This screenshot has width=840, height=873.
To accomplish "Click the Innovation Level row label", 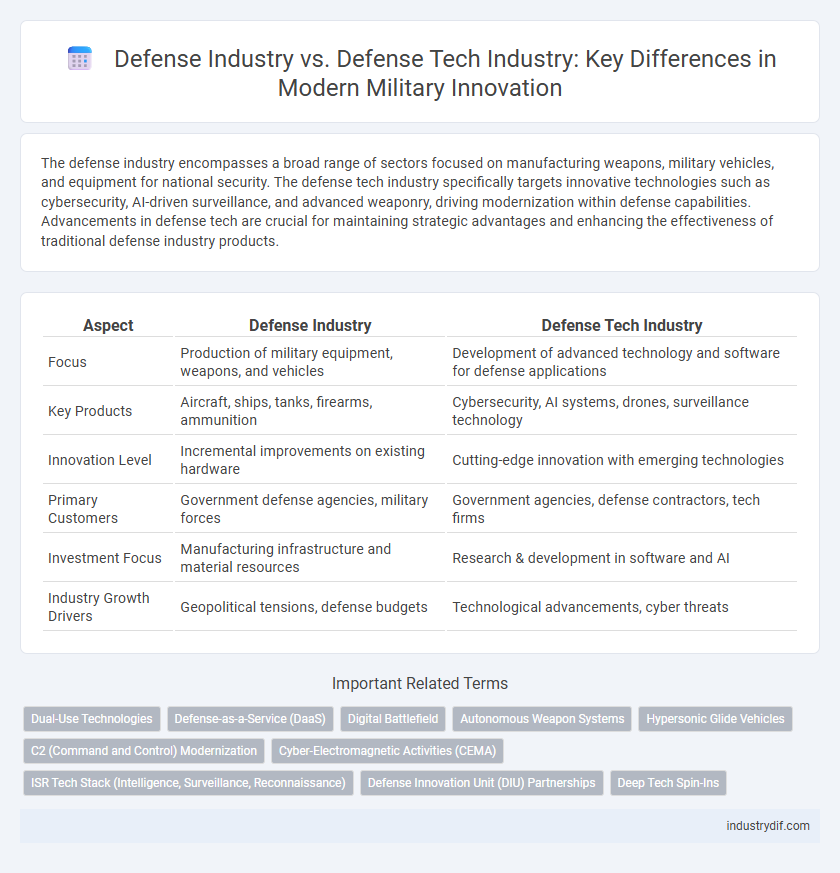I will click(x=100, y=460).
